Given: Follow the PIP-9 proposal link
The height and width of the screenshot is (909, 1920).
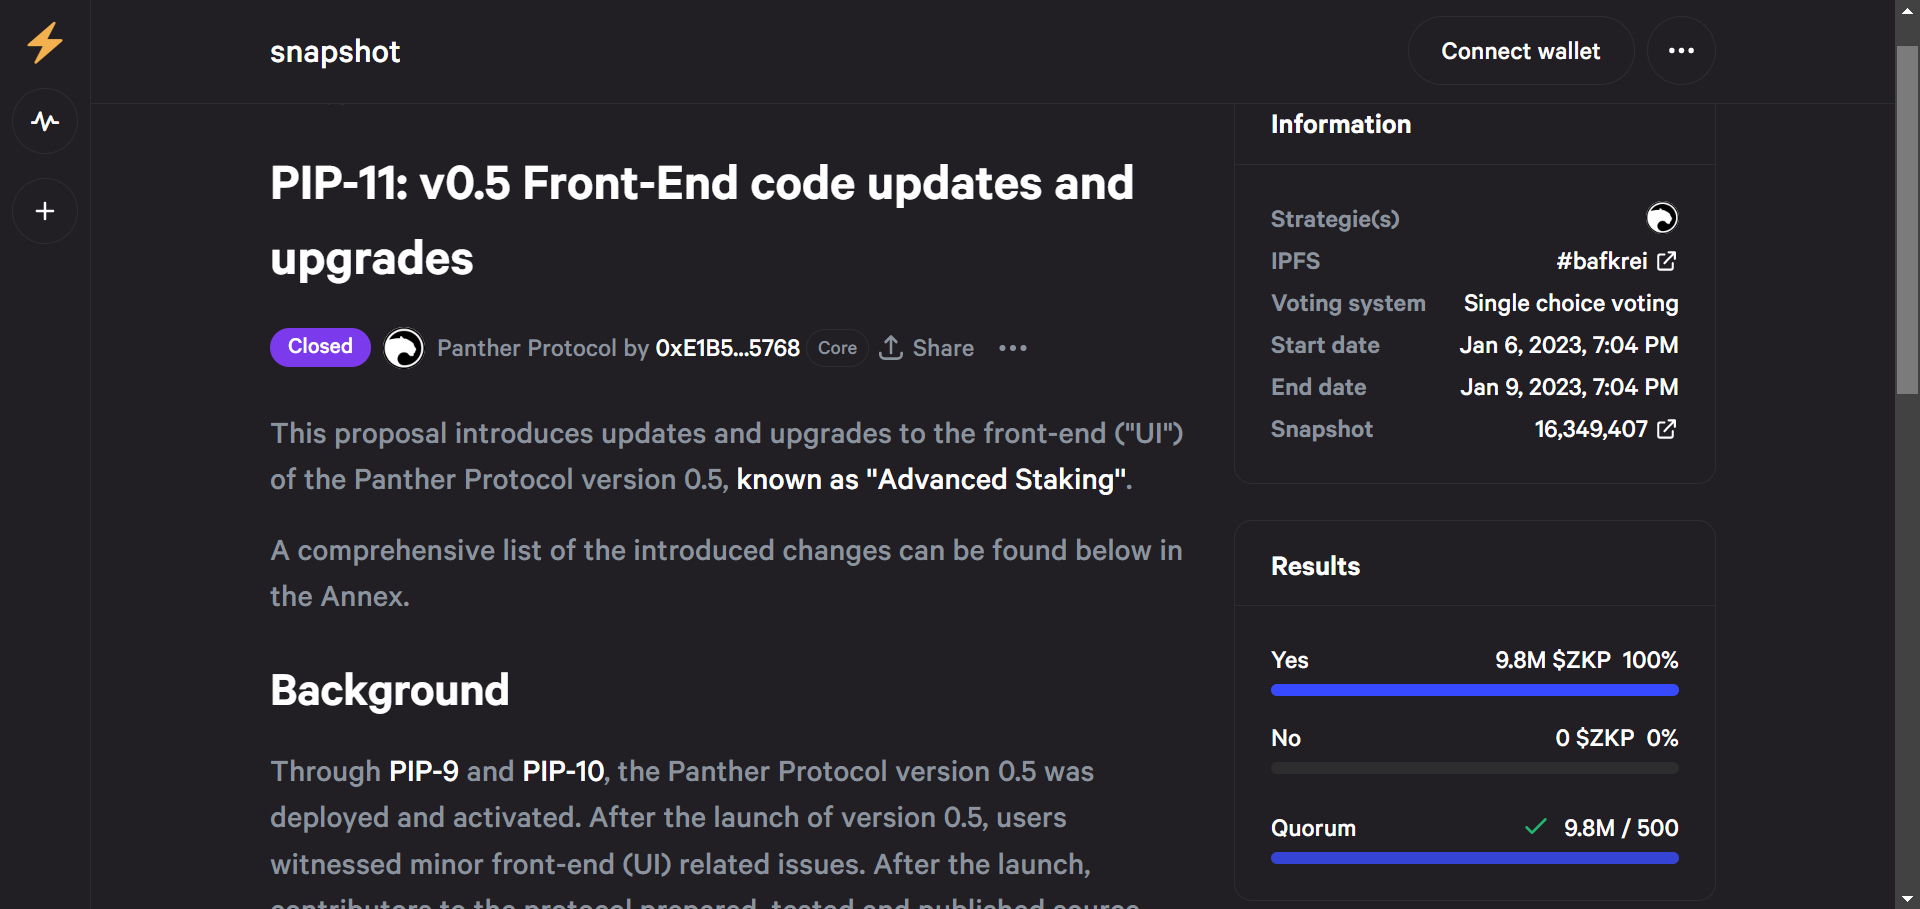Looking at the screenshot, I should pos(423,771).
